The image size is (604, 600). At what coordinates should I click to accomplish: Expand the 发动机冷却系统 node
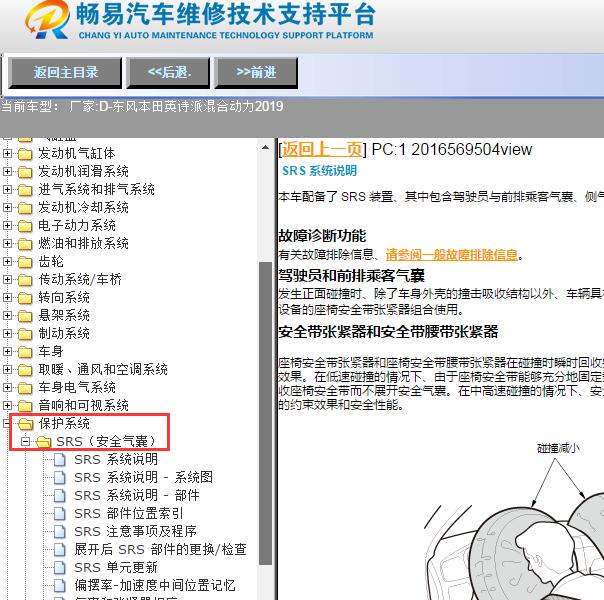tap(7, 207)
